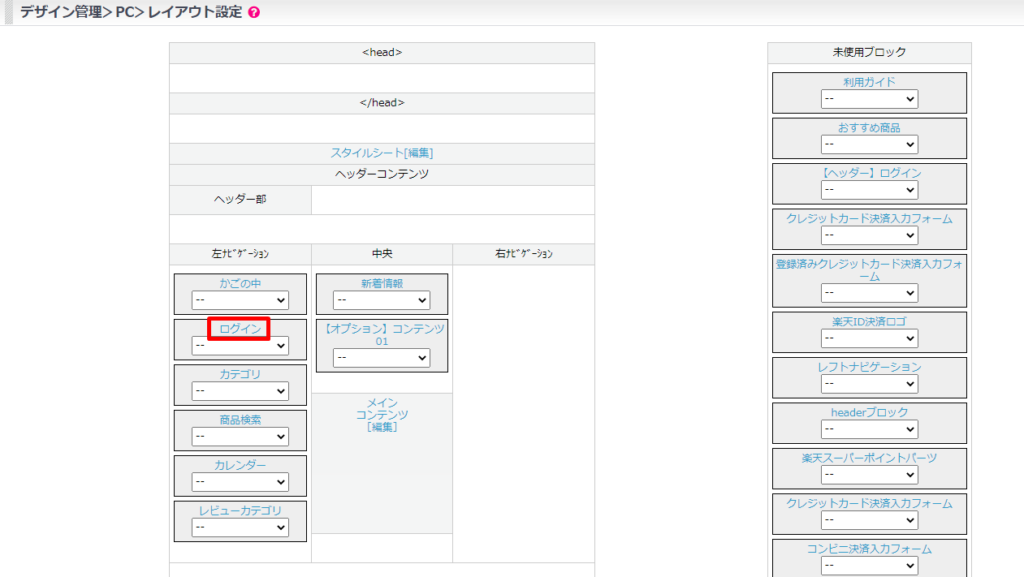Open the 楽天ID決済ロゴ dropdown
1024x577 pixels.
[869, 338]
